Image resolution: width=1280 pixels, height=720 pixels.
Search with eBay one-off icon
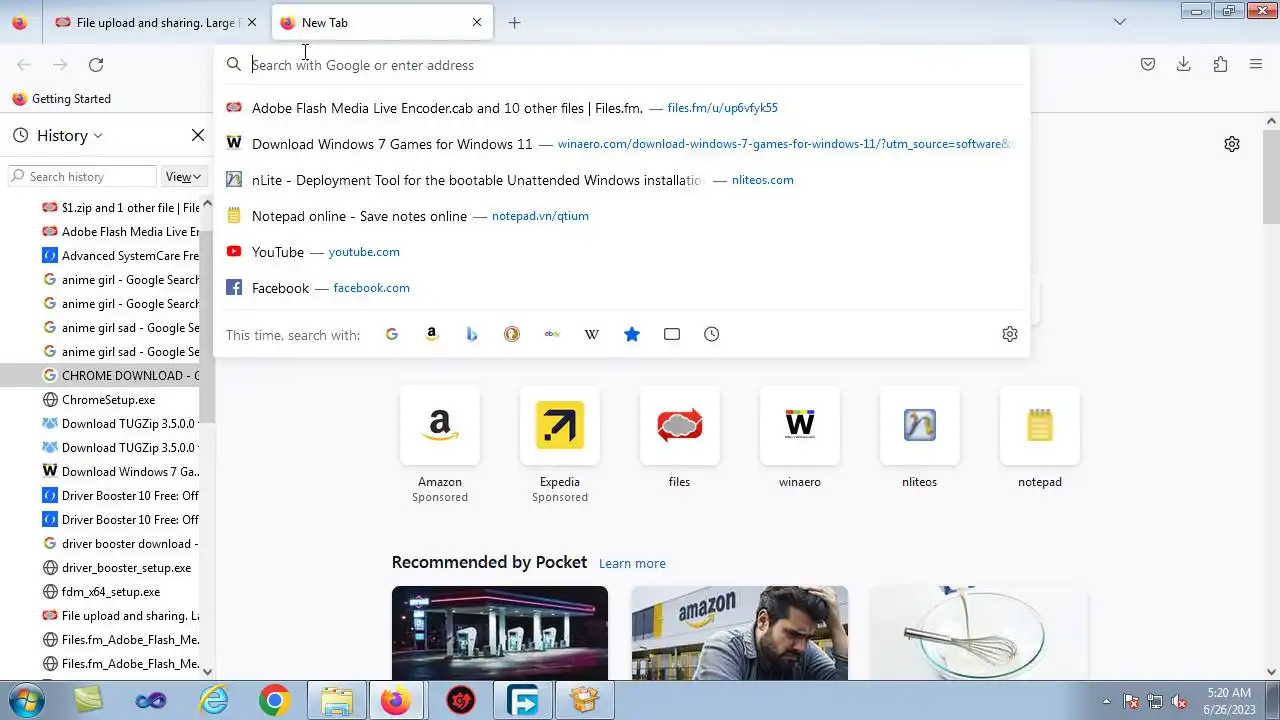click(552, 334)
